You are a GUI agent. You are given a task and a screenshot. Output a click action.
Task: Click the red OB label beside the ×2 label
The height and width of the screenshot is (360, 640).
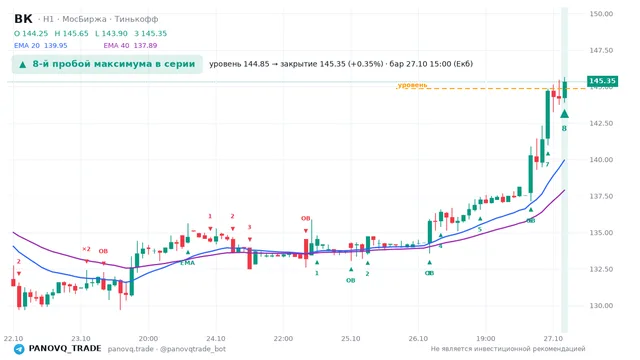pyautogui.click(x=103, y=251)
